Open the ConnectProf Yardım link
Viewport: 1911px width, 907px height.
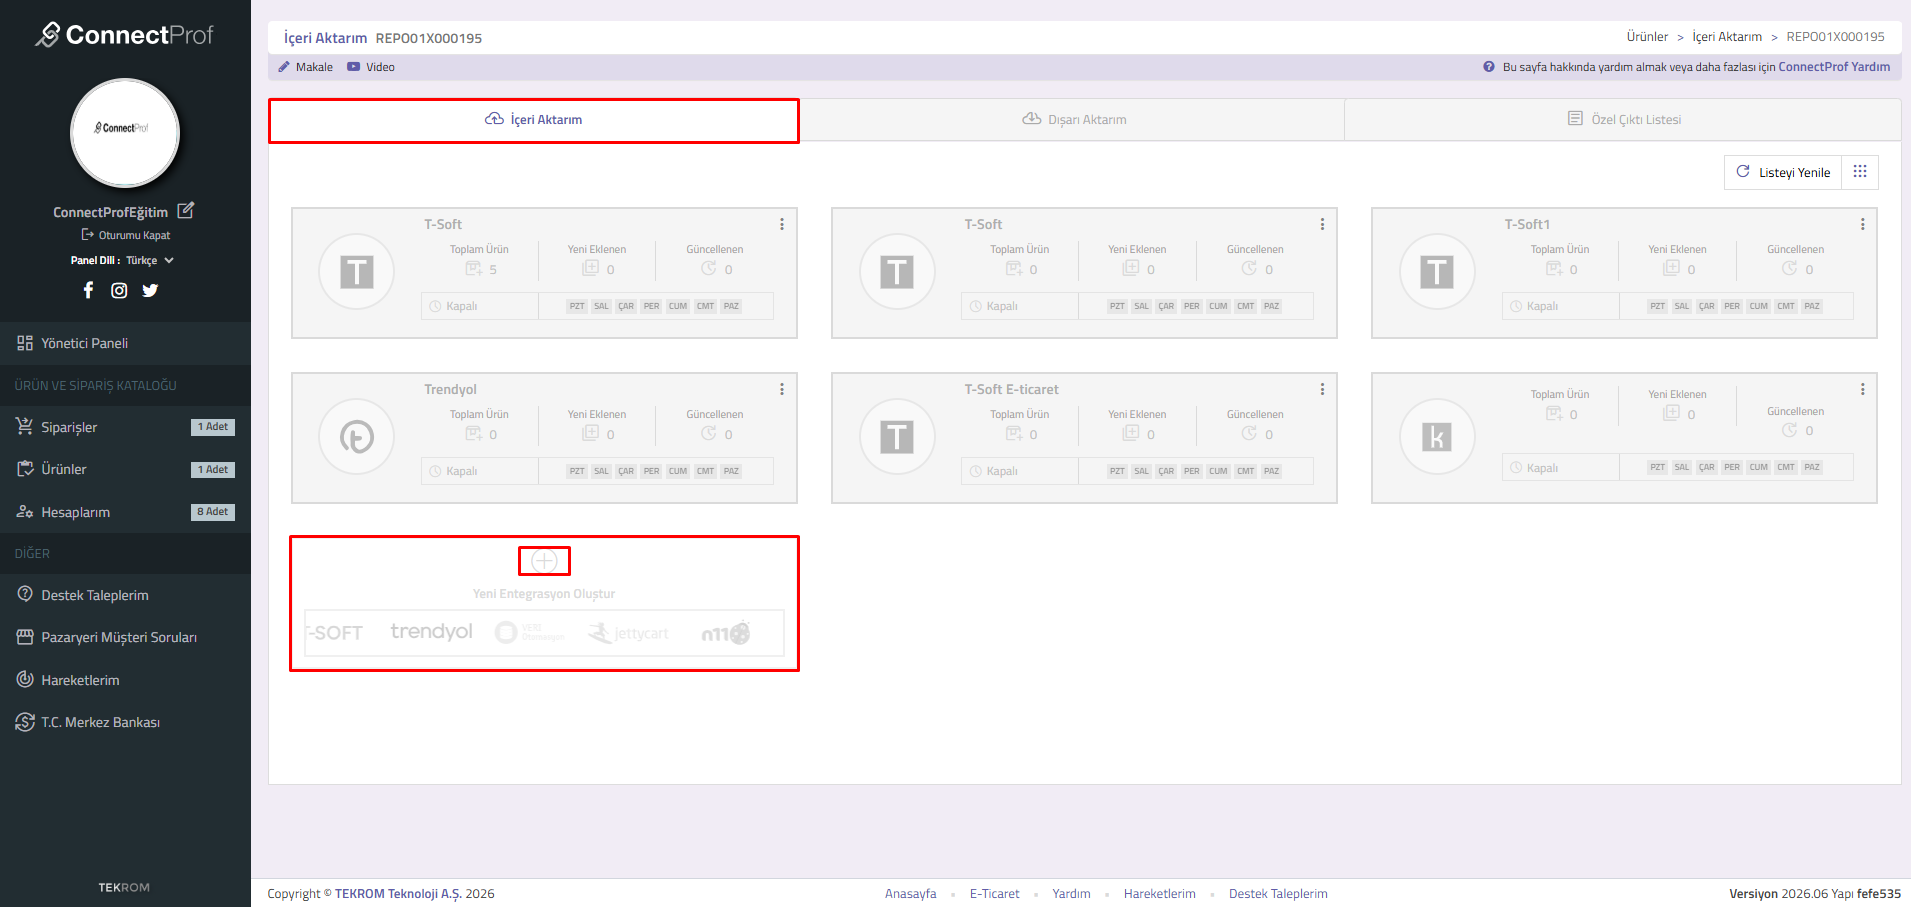pos(1834,67)
